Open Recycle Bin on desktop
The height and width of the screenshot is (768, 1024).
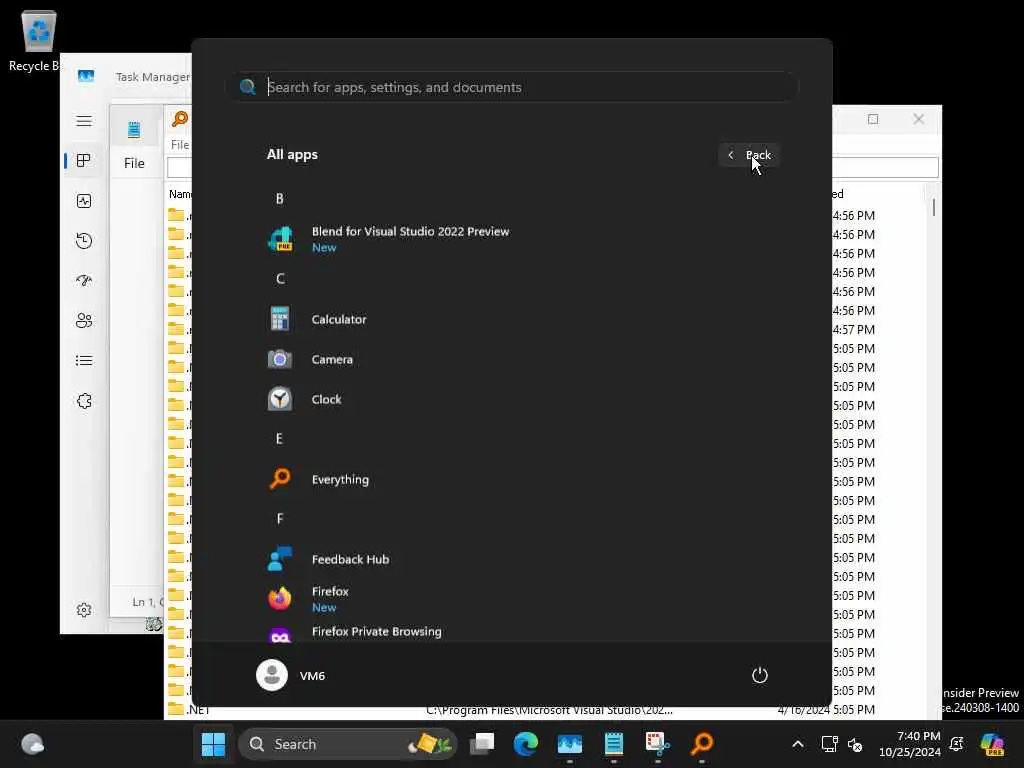[38, 40]
